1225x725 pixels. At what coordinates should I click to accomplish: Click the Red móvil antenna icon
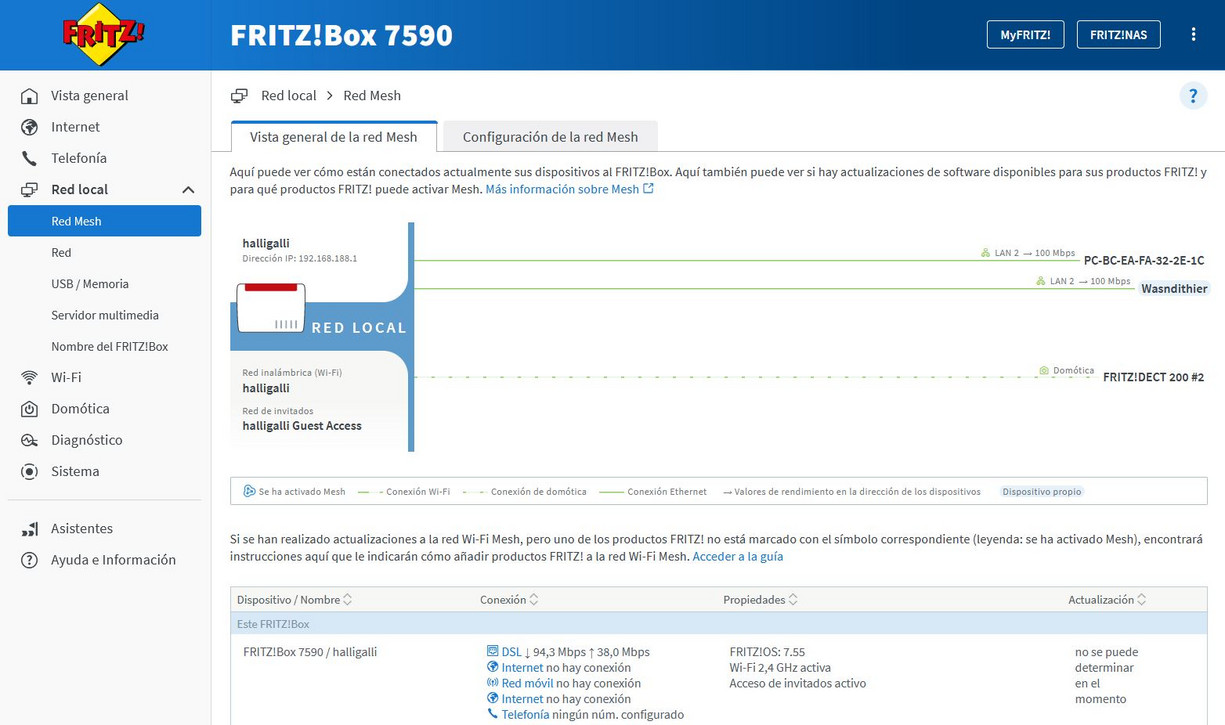tap(492, 683)
